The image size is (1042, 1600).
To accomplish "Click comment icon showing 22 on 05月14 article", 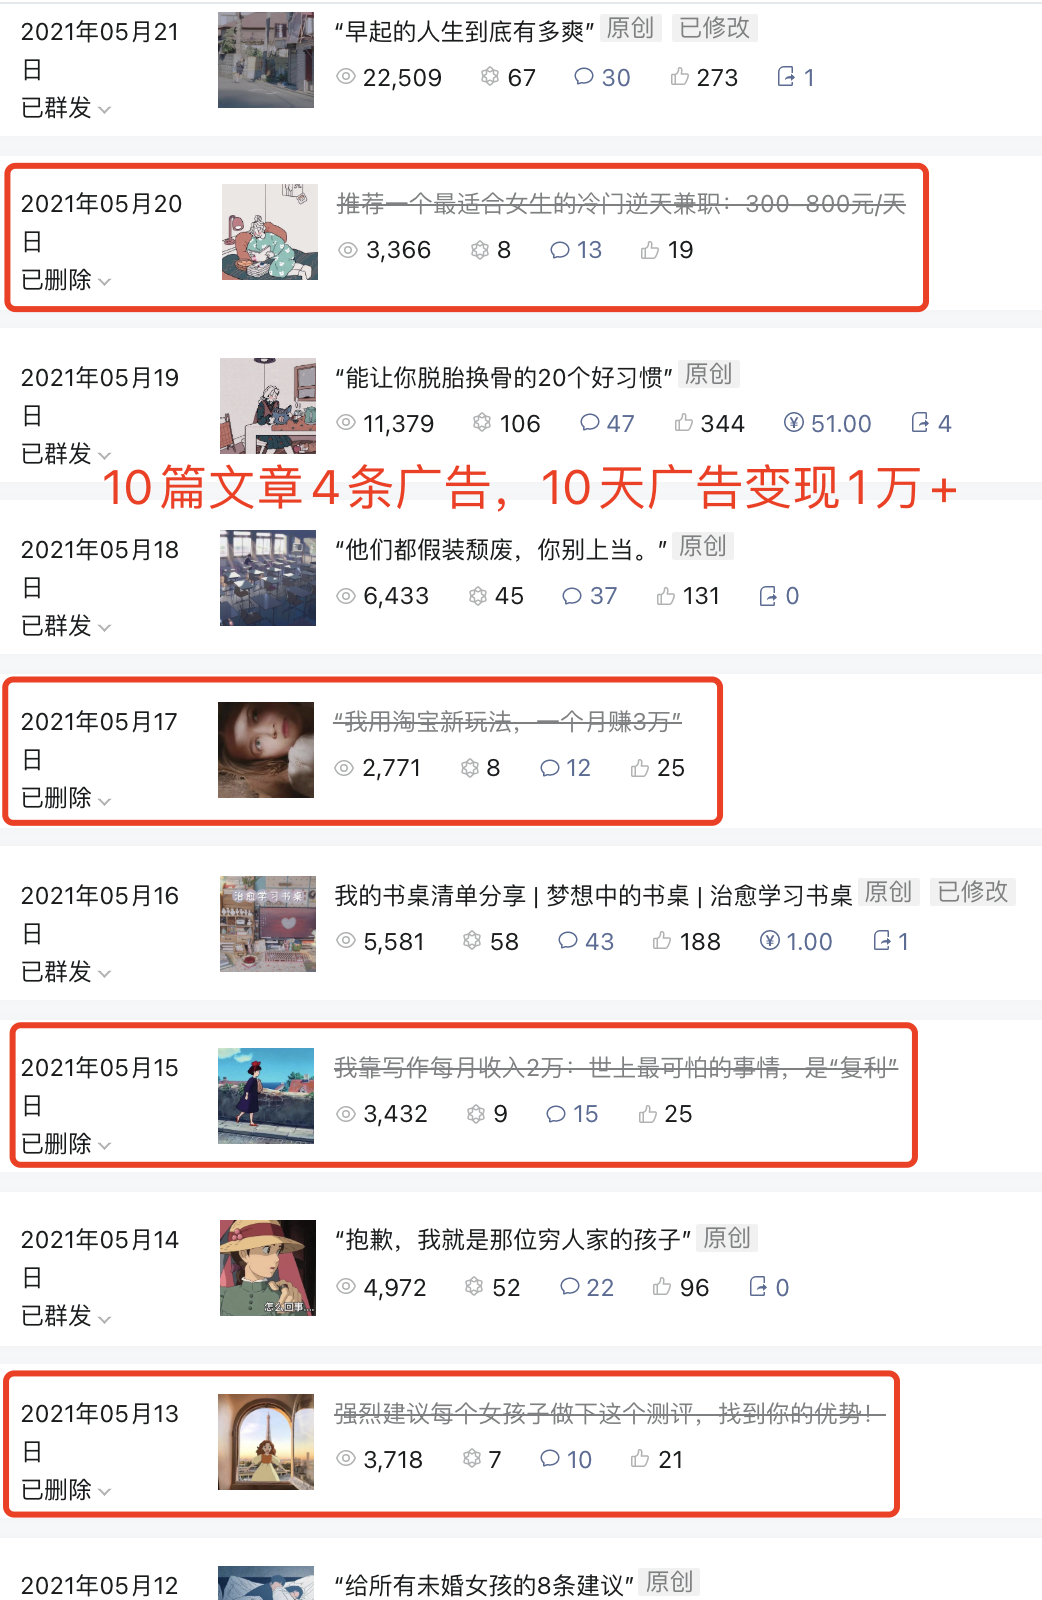I will [x=570, y=1287].
